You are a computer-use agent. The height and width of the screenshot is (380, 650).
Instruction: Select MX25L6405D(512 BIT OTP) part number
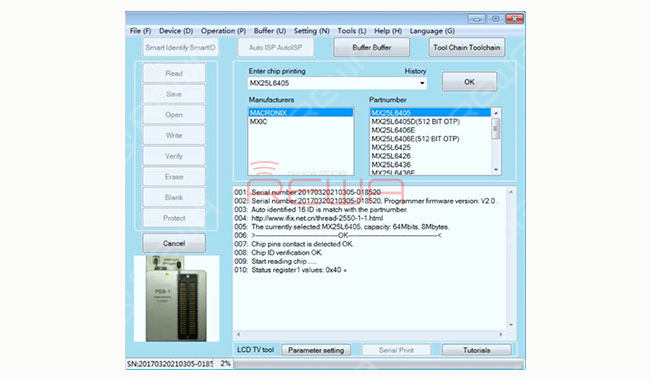click(x=430, y=121)
